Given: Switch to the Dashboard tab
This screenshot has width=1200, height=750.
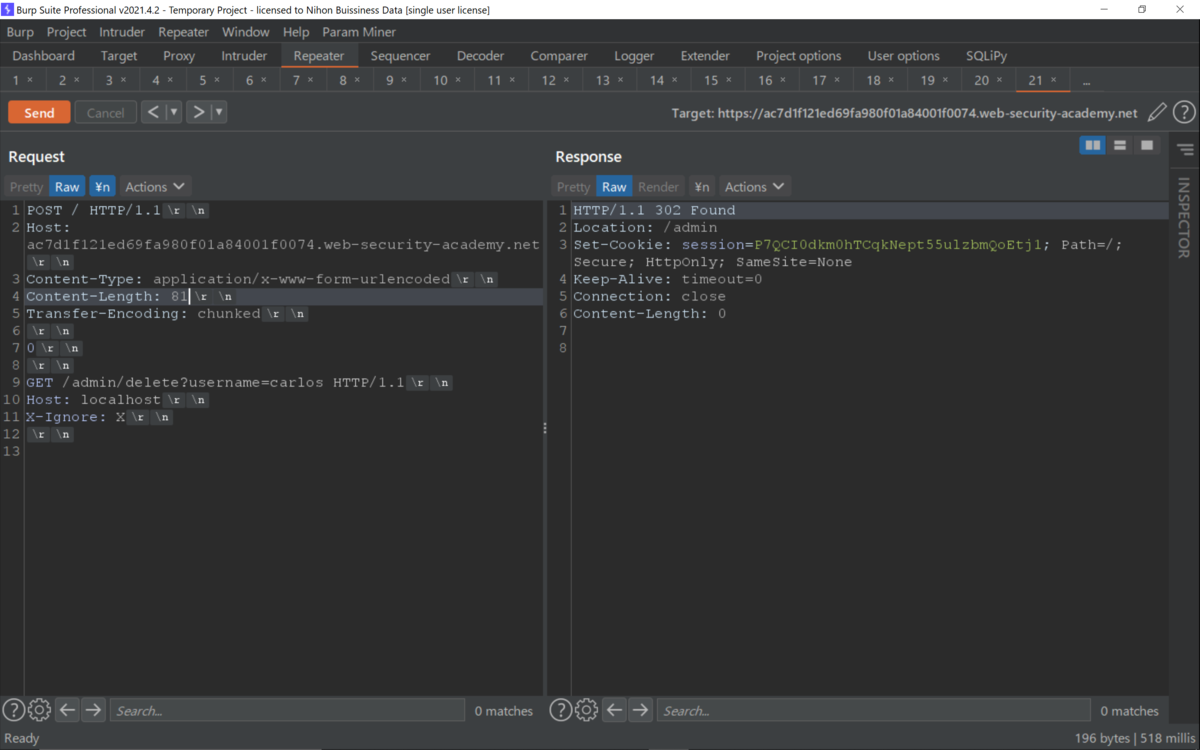Looking at the screenshot, I should (44, 56).
